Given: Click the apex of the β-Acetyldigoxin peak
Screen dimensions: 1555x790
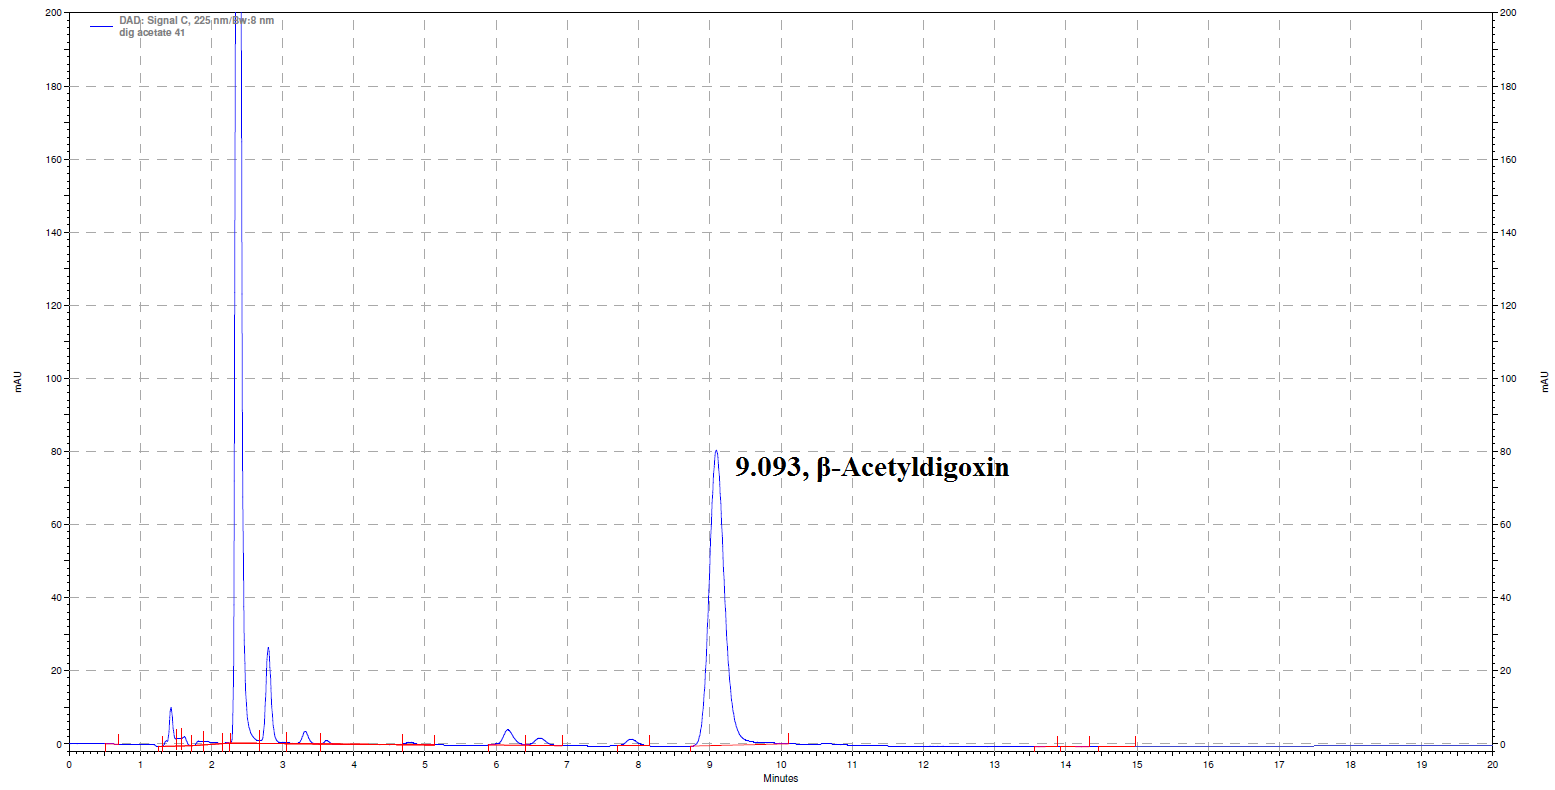Looking at the screenshot, I should click(x=716, y=451).
